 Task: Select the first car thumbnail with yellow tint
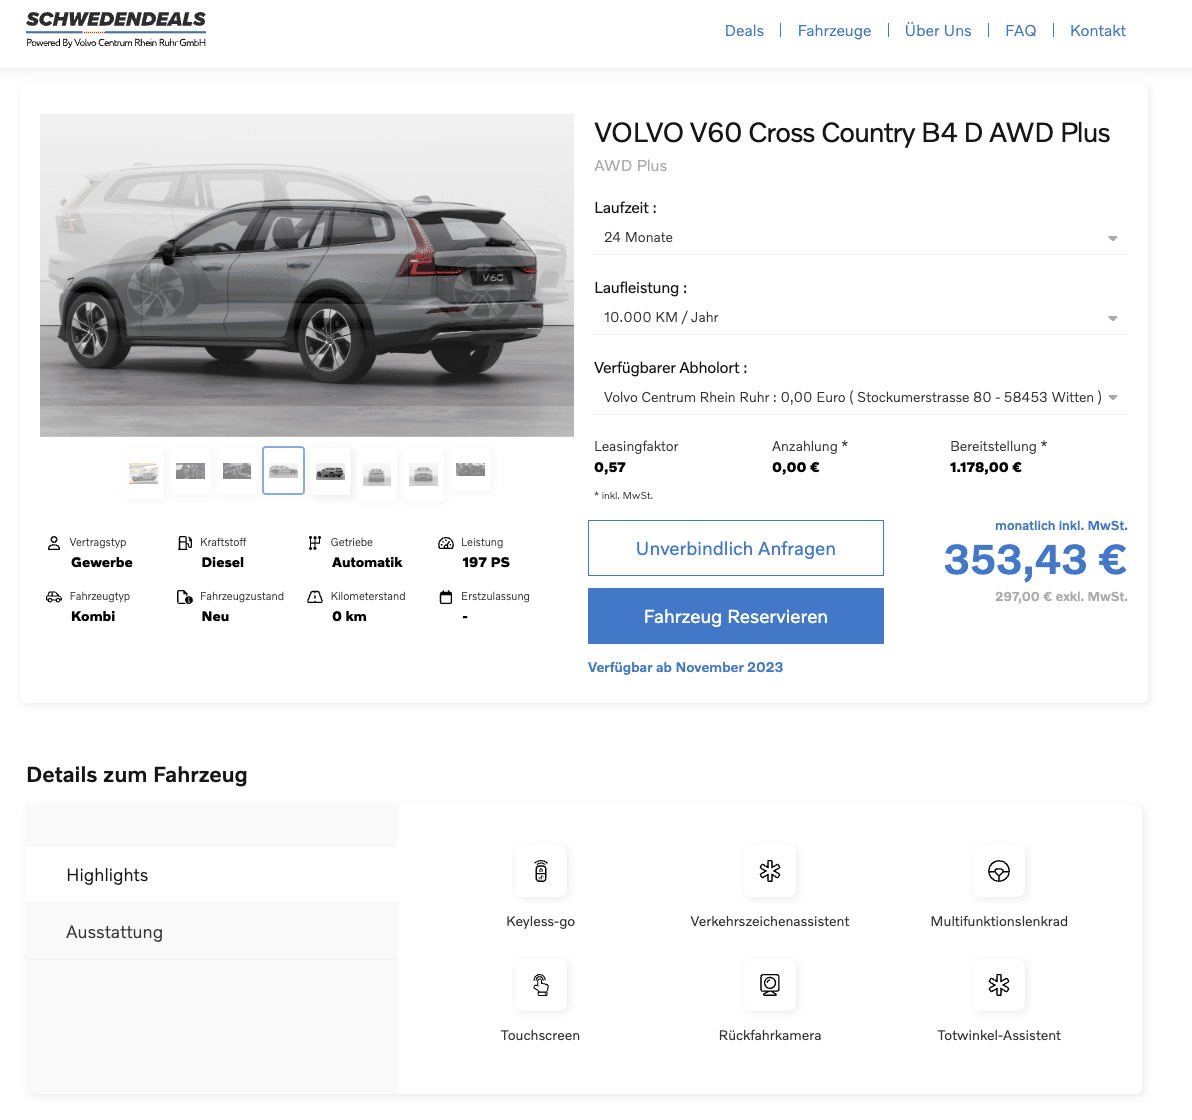[x=144, y=472]
